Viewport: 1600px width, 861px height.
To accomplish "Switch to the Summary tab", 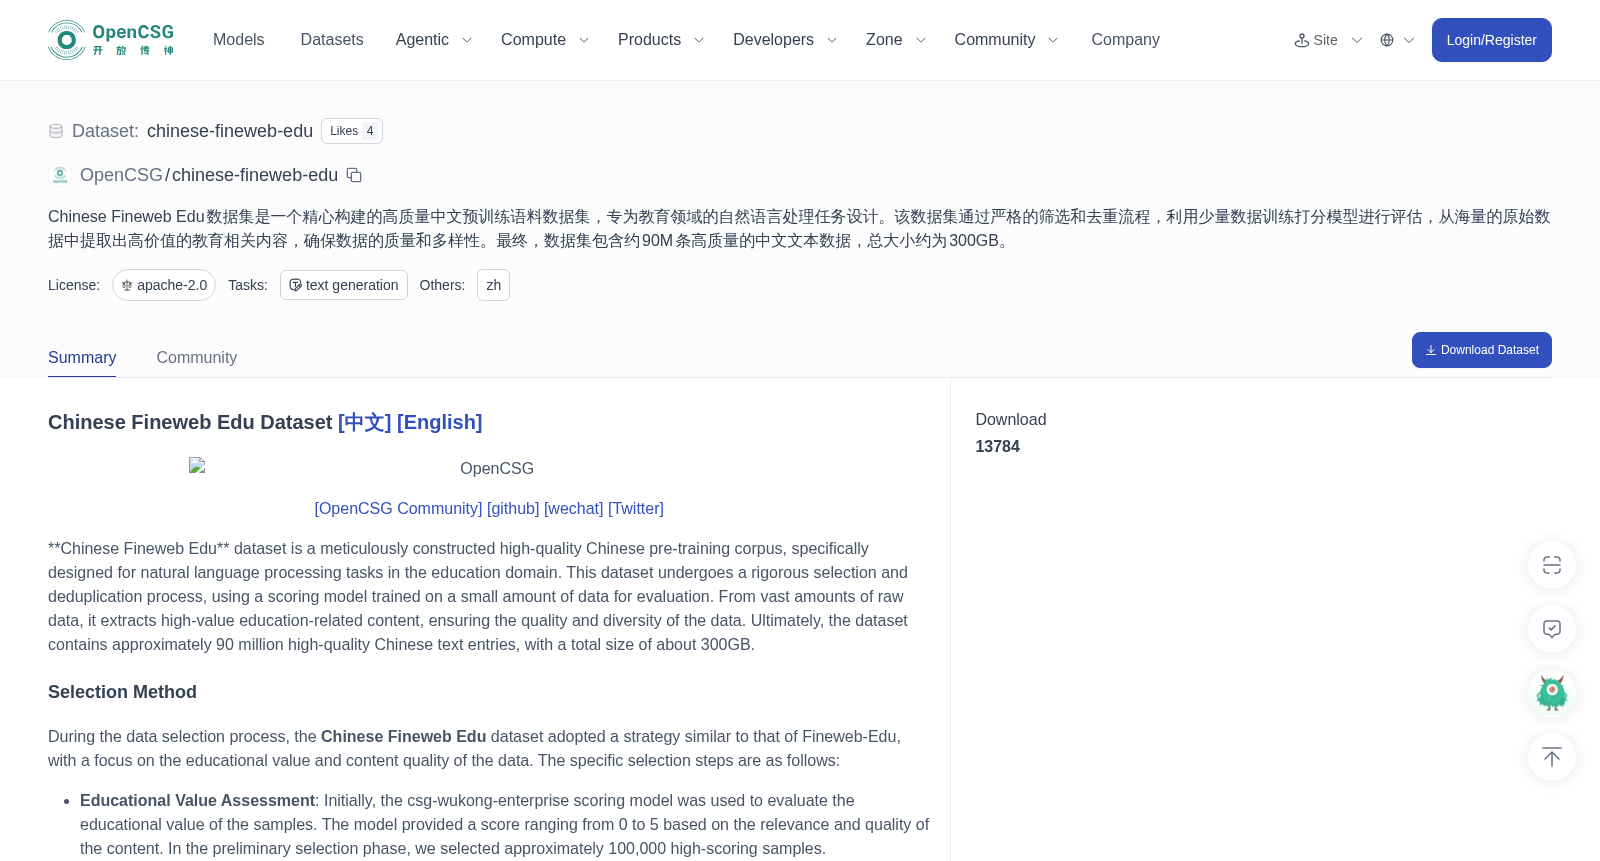I will tap(82, 357).
